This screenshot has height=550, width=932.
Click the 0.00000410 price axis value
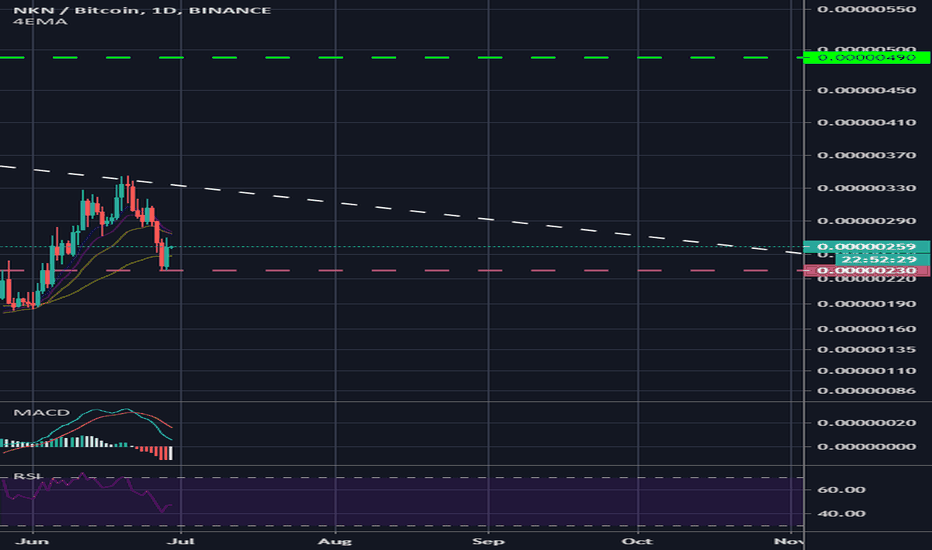coord(866,122)
